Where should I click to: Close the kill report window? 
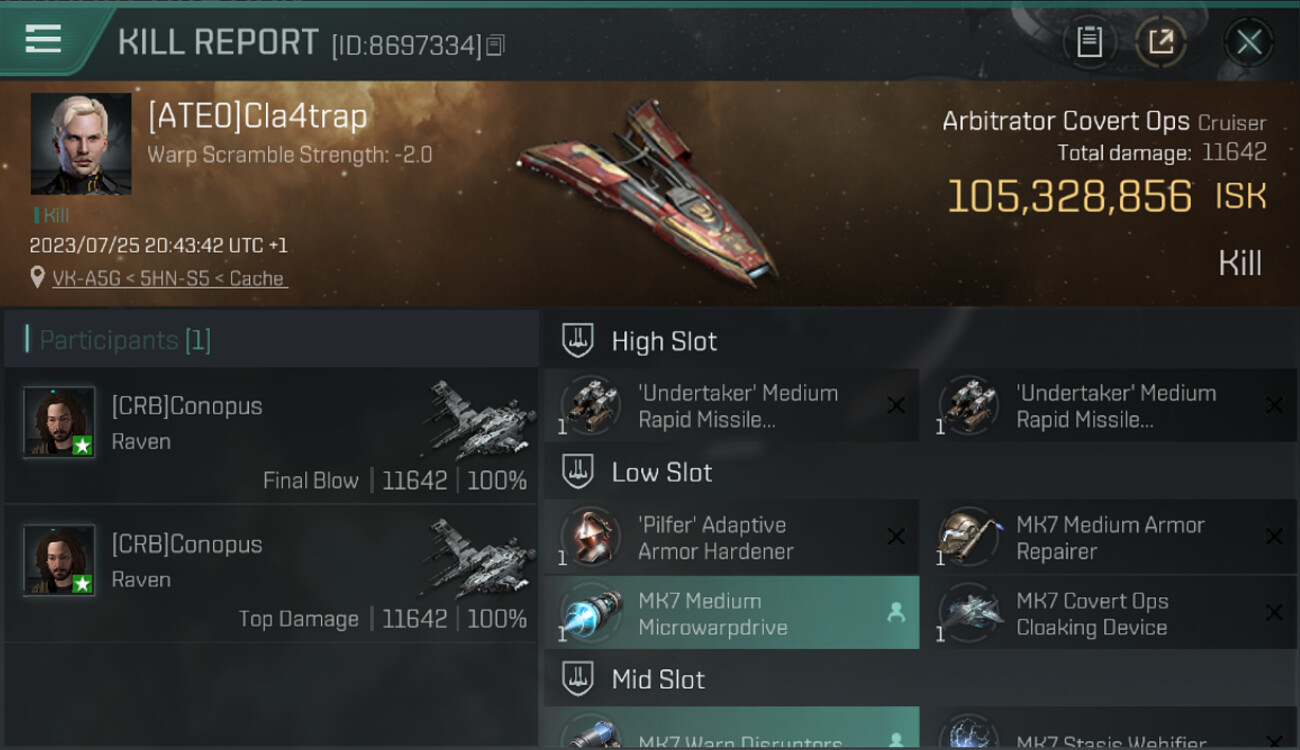point(1249,42)
